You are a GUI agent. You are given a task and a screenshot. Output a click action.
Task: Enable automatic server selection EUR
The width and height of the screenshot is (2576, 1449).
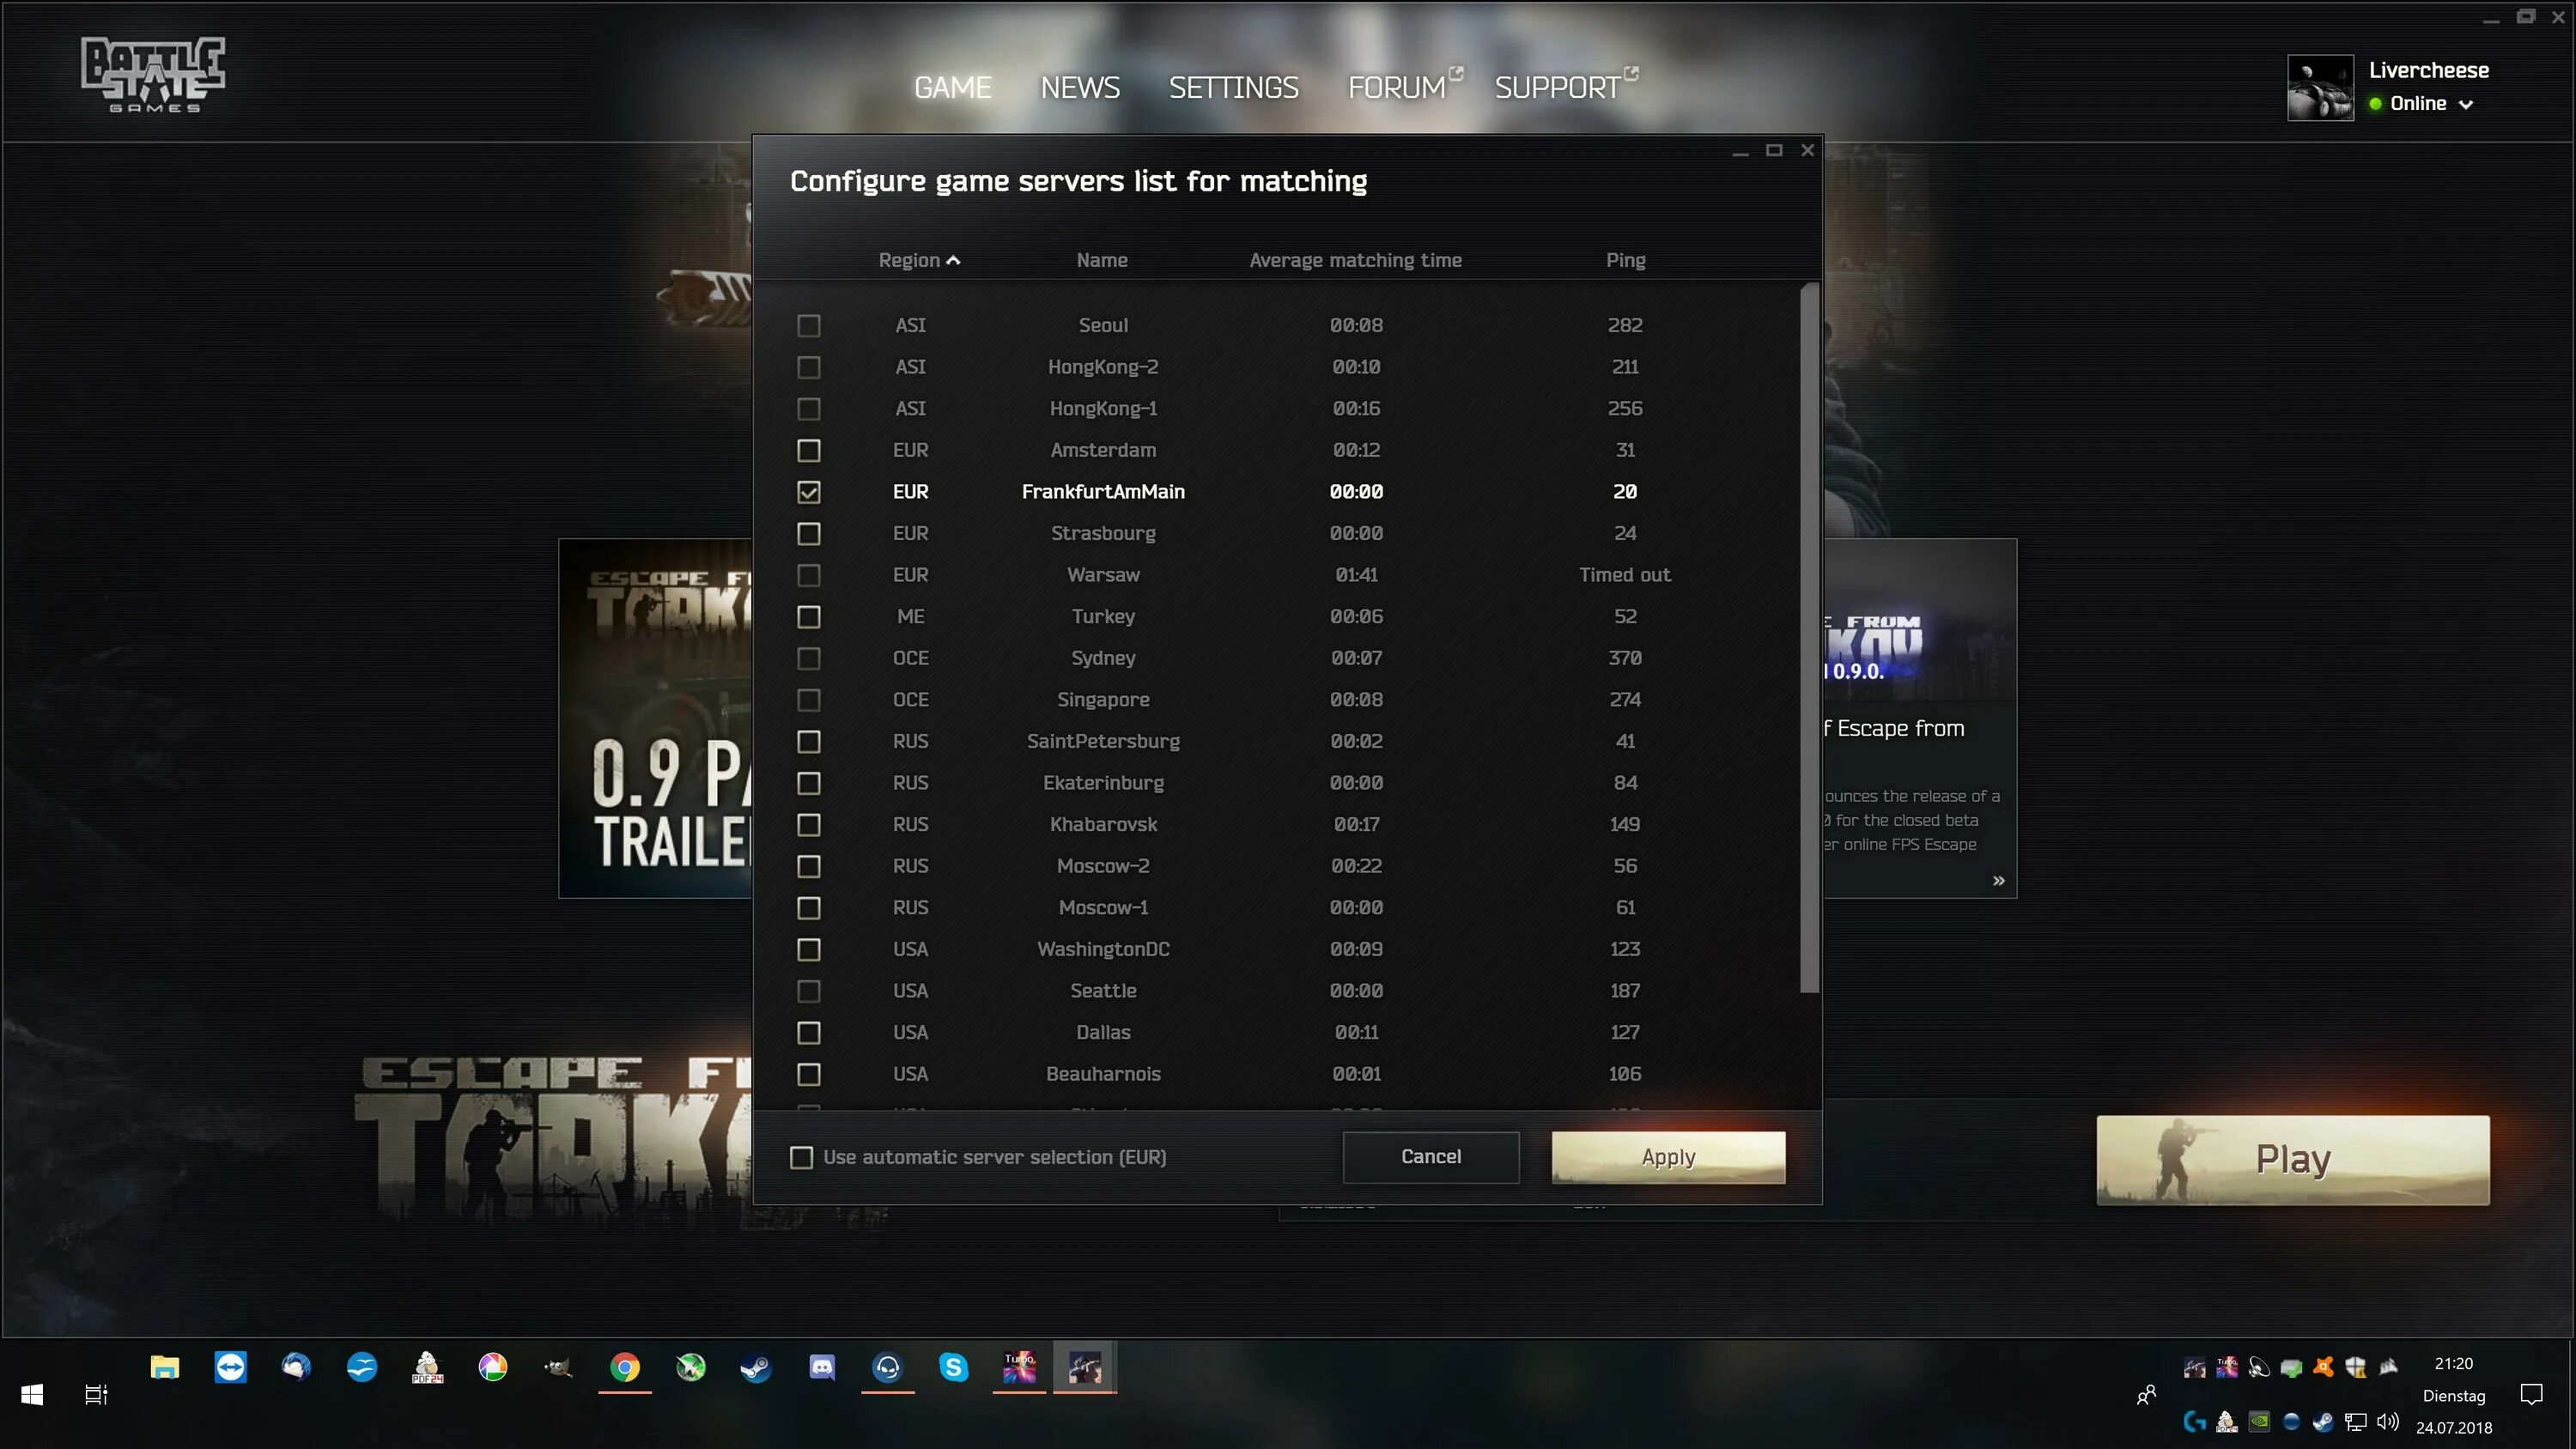pos(799,1157)
